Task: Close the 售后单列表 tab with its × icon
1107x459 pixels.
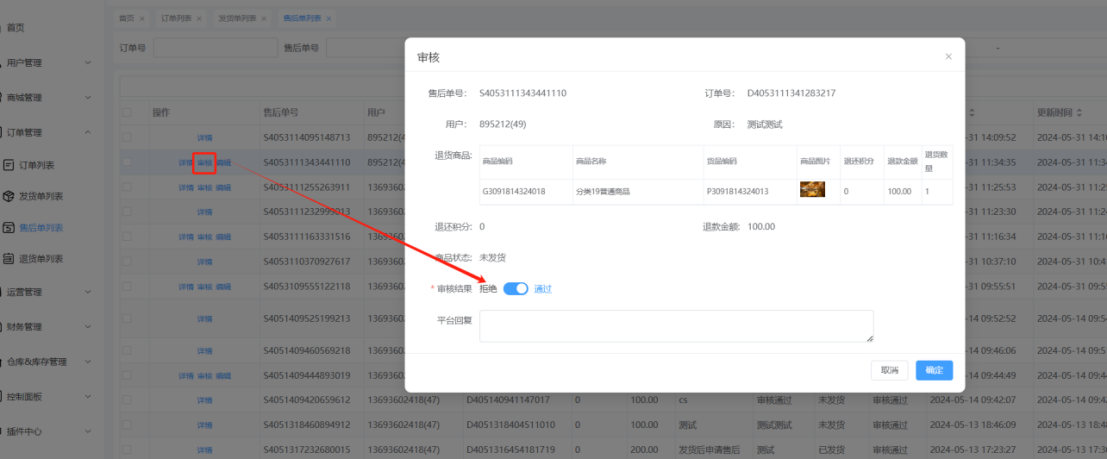Action: click(x=328, y=18)
